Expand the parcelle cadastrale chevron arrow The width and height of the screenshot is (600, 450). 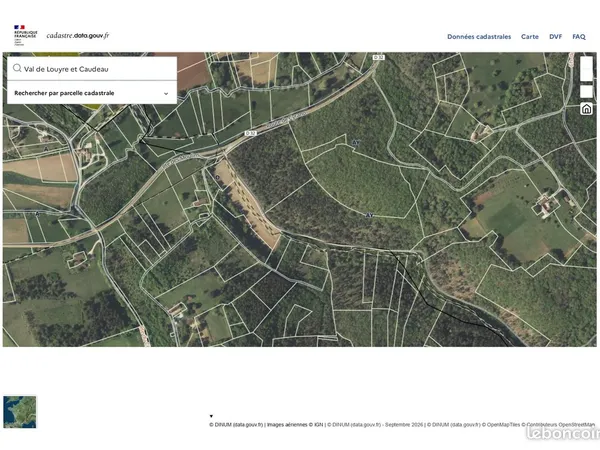pyautogui.click(x=166, y=93)
